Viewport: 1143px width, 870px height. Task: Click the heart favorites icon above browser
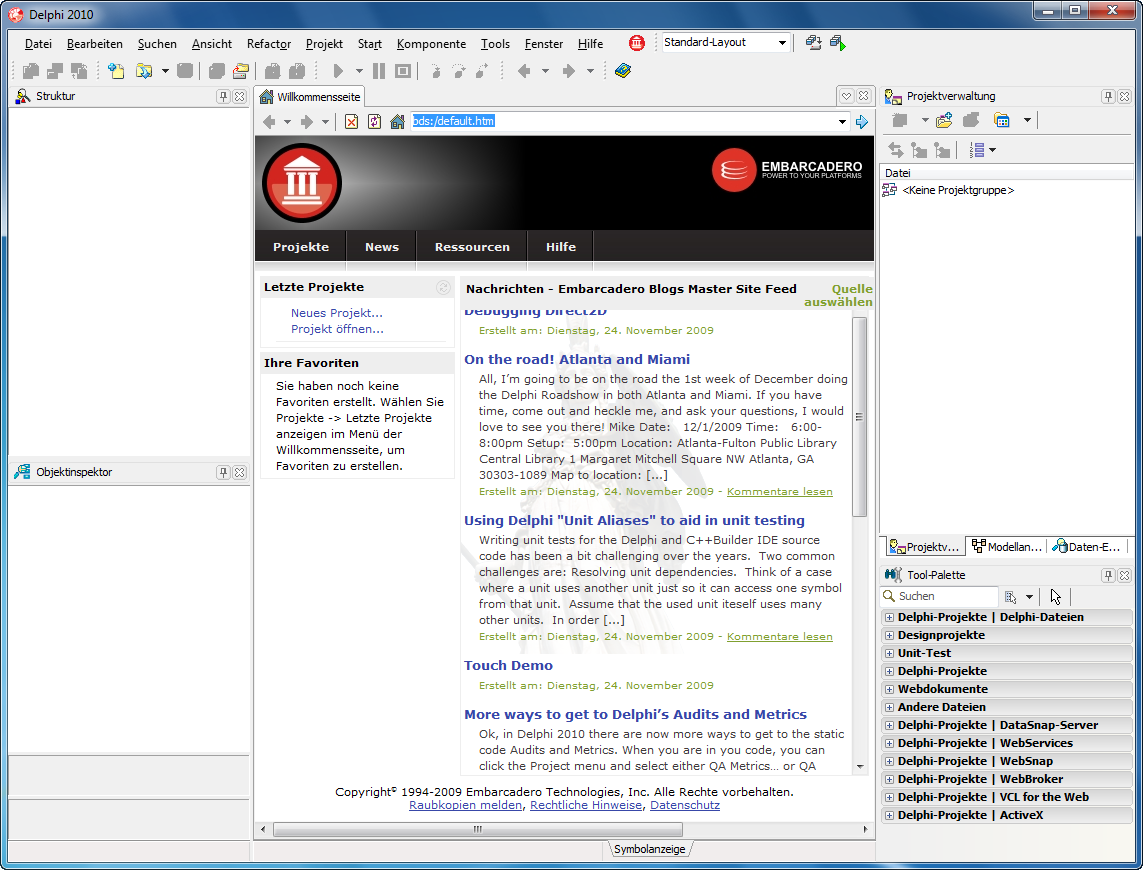(846, 96)
